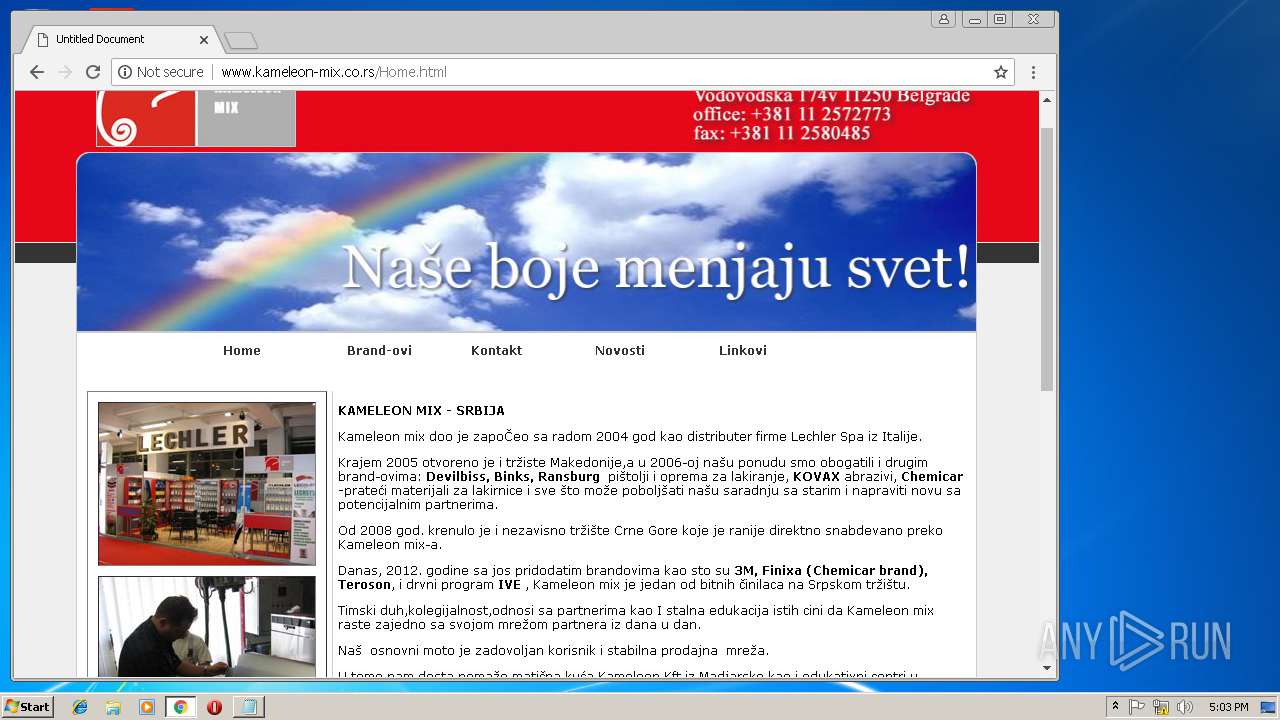Click the page scrollbar thumb
Image resolution: width=1280 pixels, height=720 pixels.
[1047, 258]
